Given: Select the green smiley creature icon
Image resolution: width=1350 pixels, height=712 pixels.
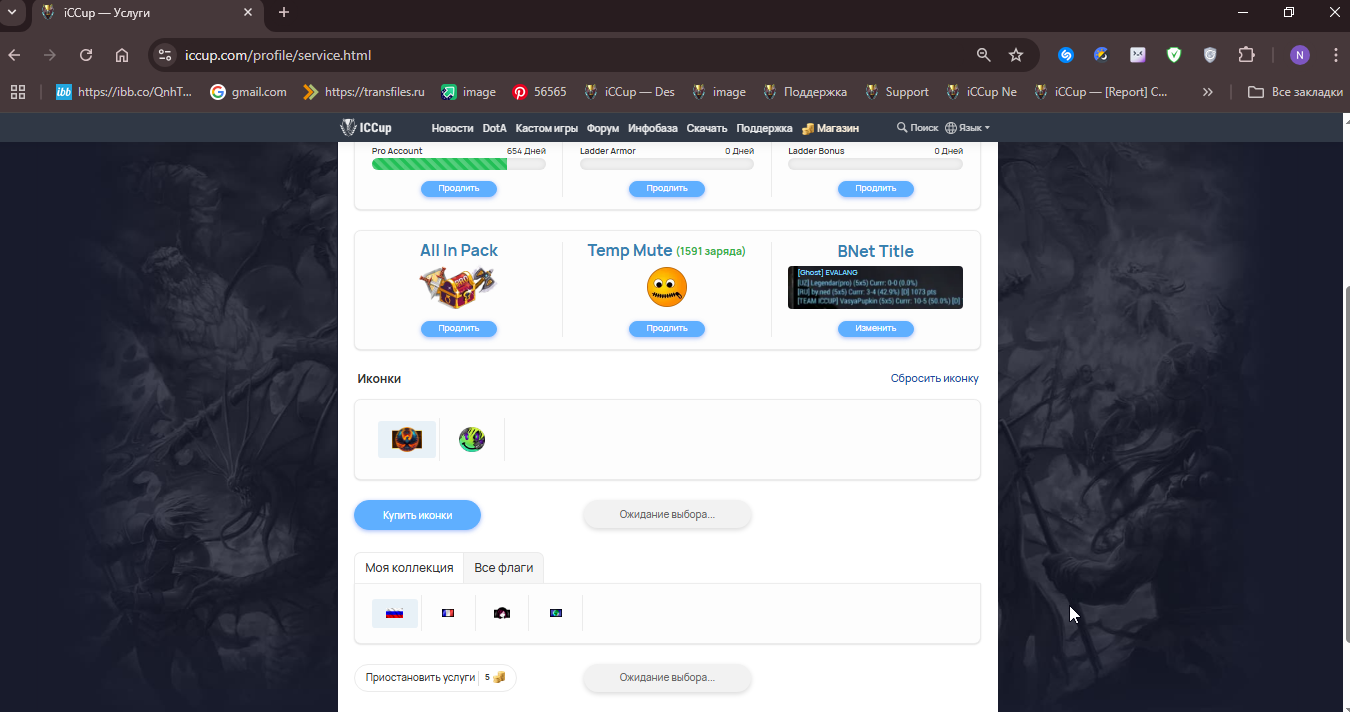Looking at the screenshot, I should tap(472, 439).
